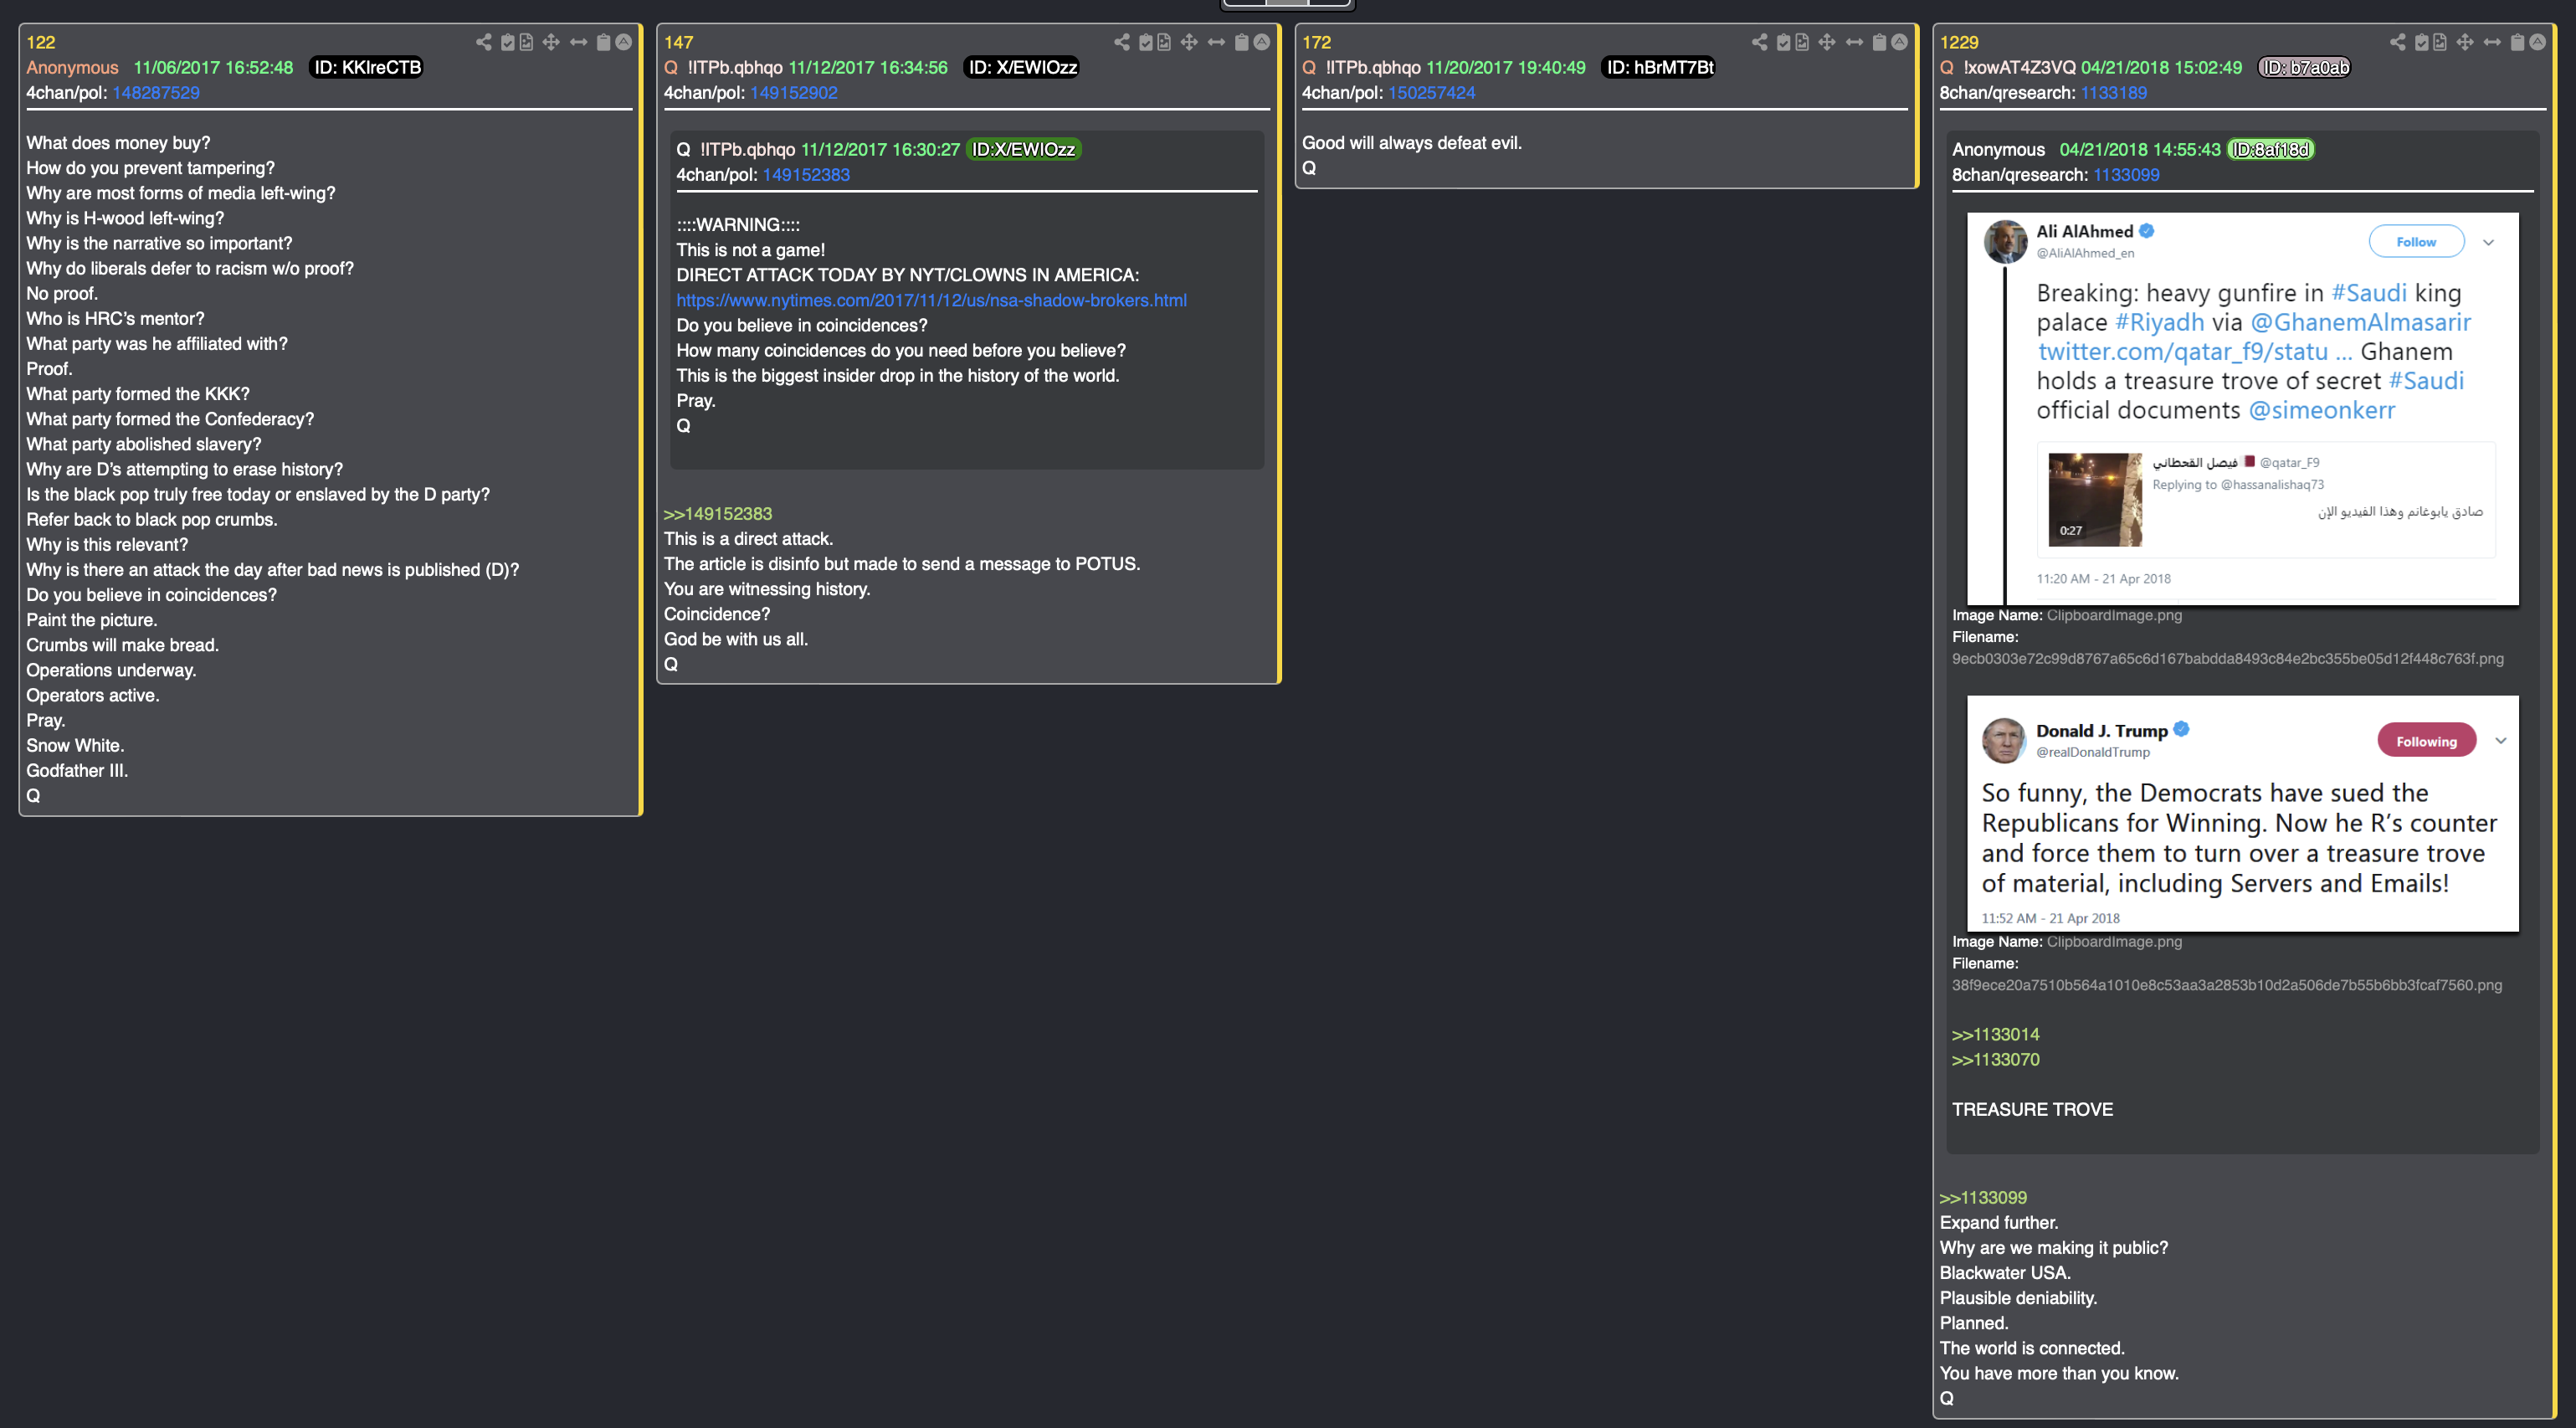Click the share icon on post 147
The width and height of the screenshot is (2576, 1428).
click(1122, 42)
